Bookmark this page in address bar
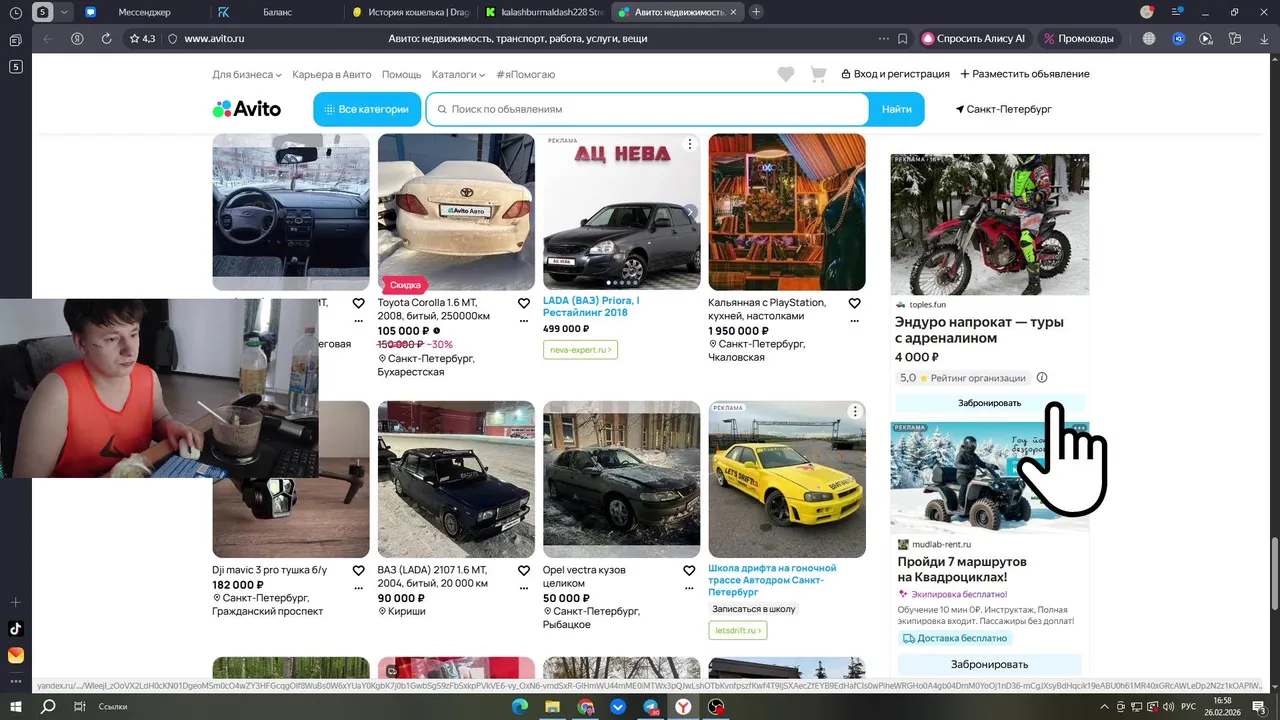The width and height of the screenshot is (1280, 720). [903, 38]
